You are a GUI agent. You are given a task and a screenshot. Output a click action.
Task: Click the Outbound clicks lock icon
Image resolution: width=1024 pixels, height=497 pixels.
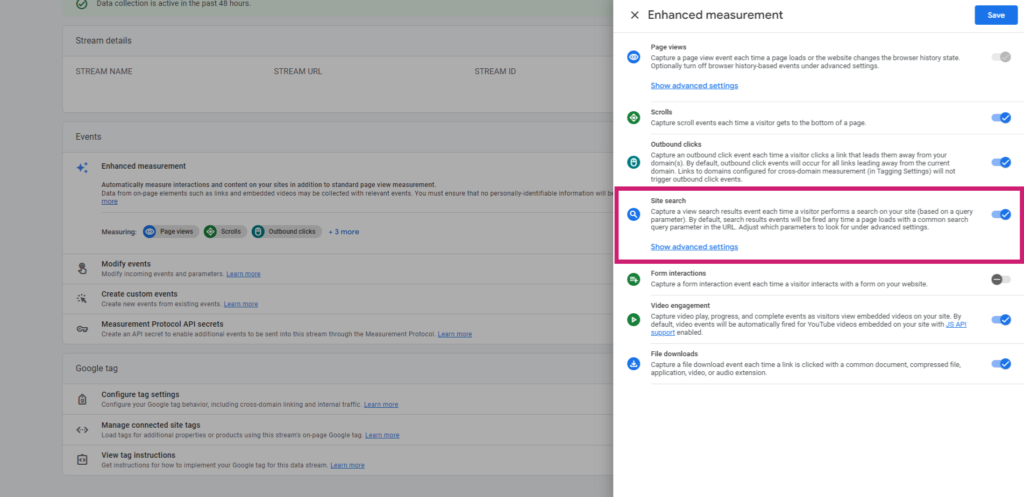[x=633, y=162]
